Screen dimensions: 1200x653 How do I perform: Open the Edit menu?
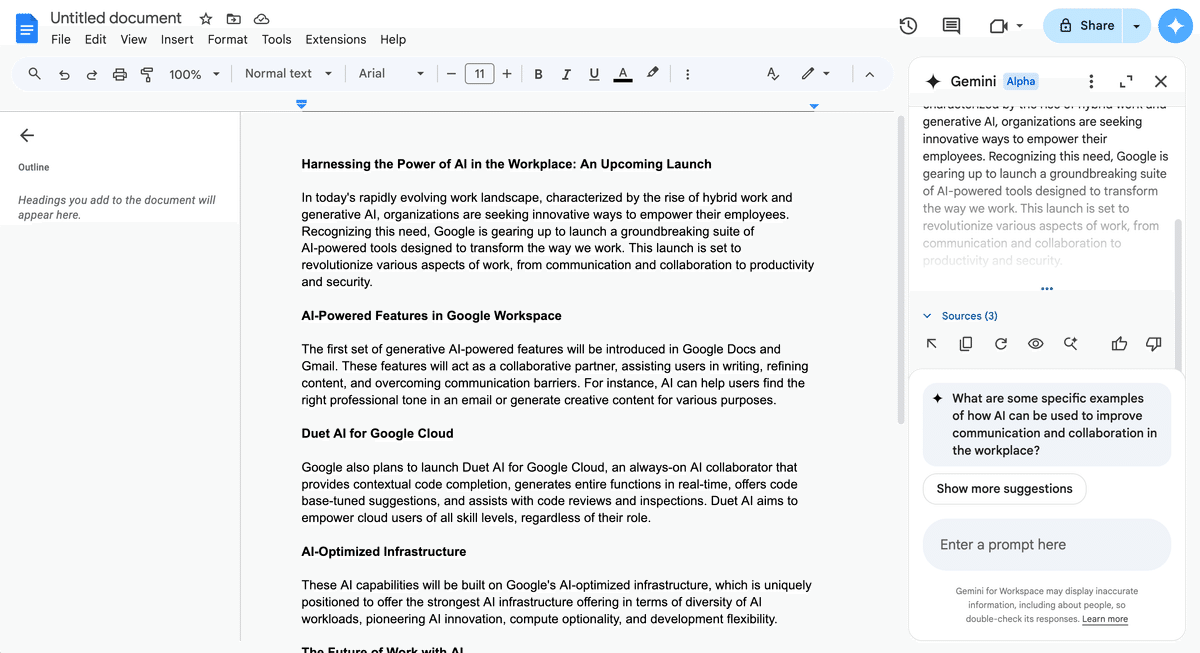(95, 40)
